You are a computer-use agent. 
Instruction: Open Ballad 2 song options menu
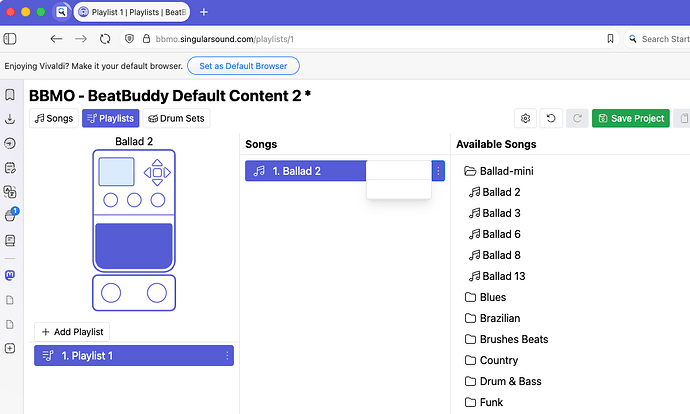[438, 171]
